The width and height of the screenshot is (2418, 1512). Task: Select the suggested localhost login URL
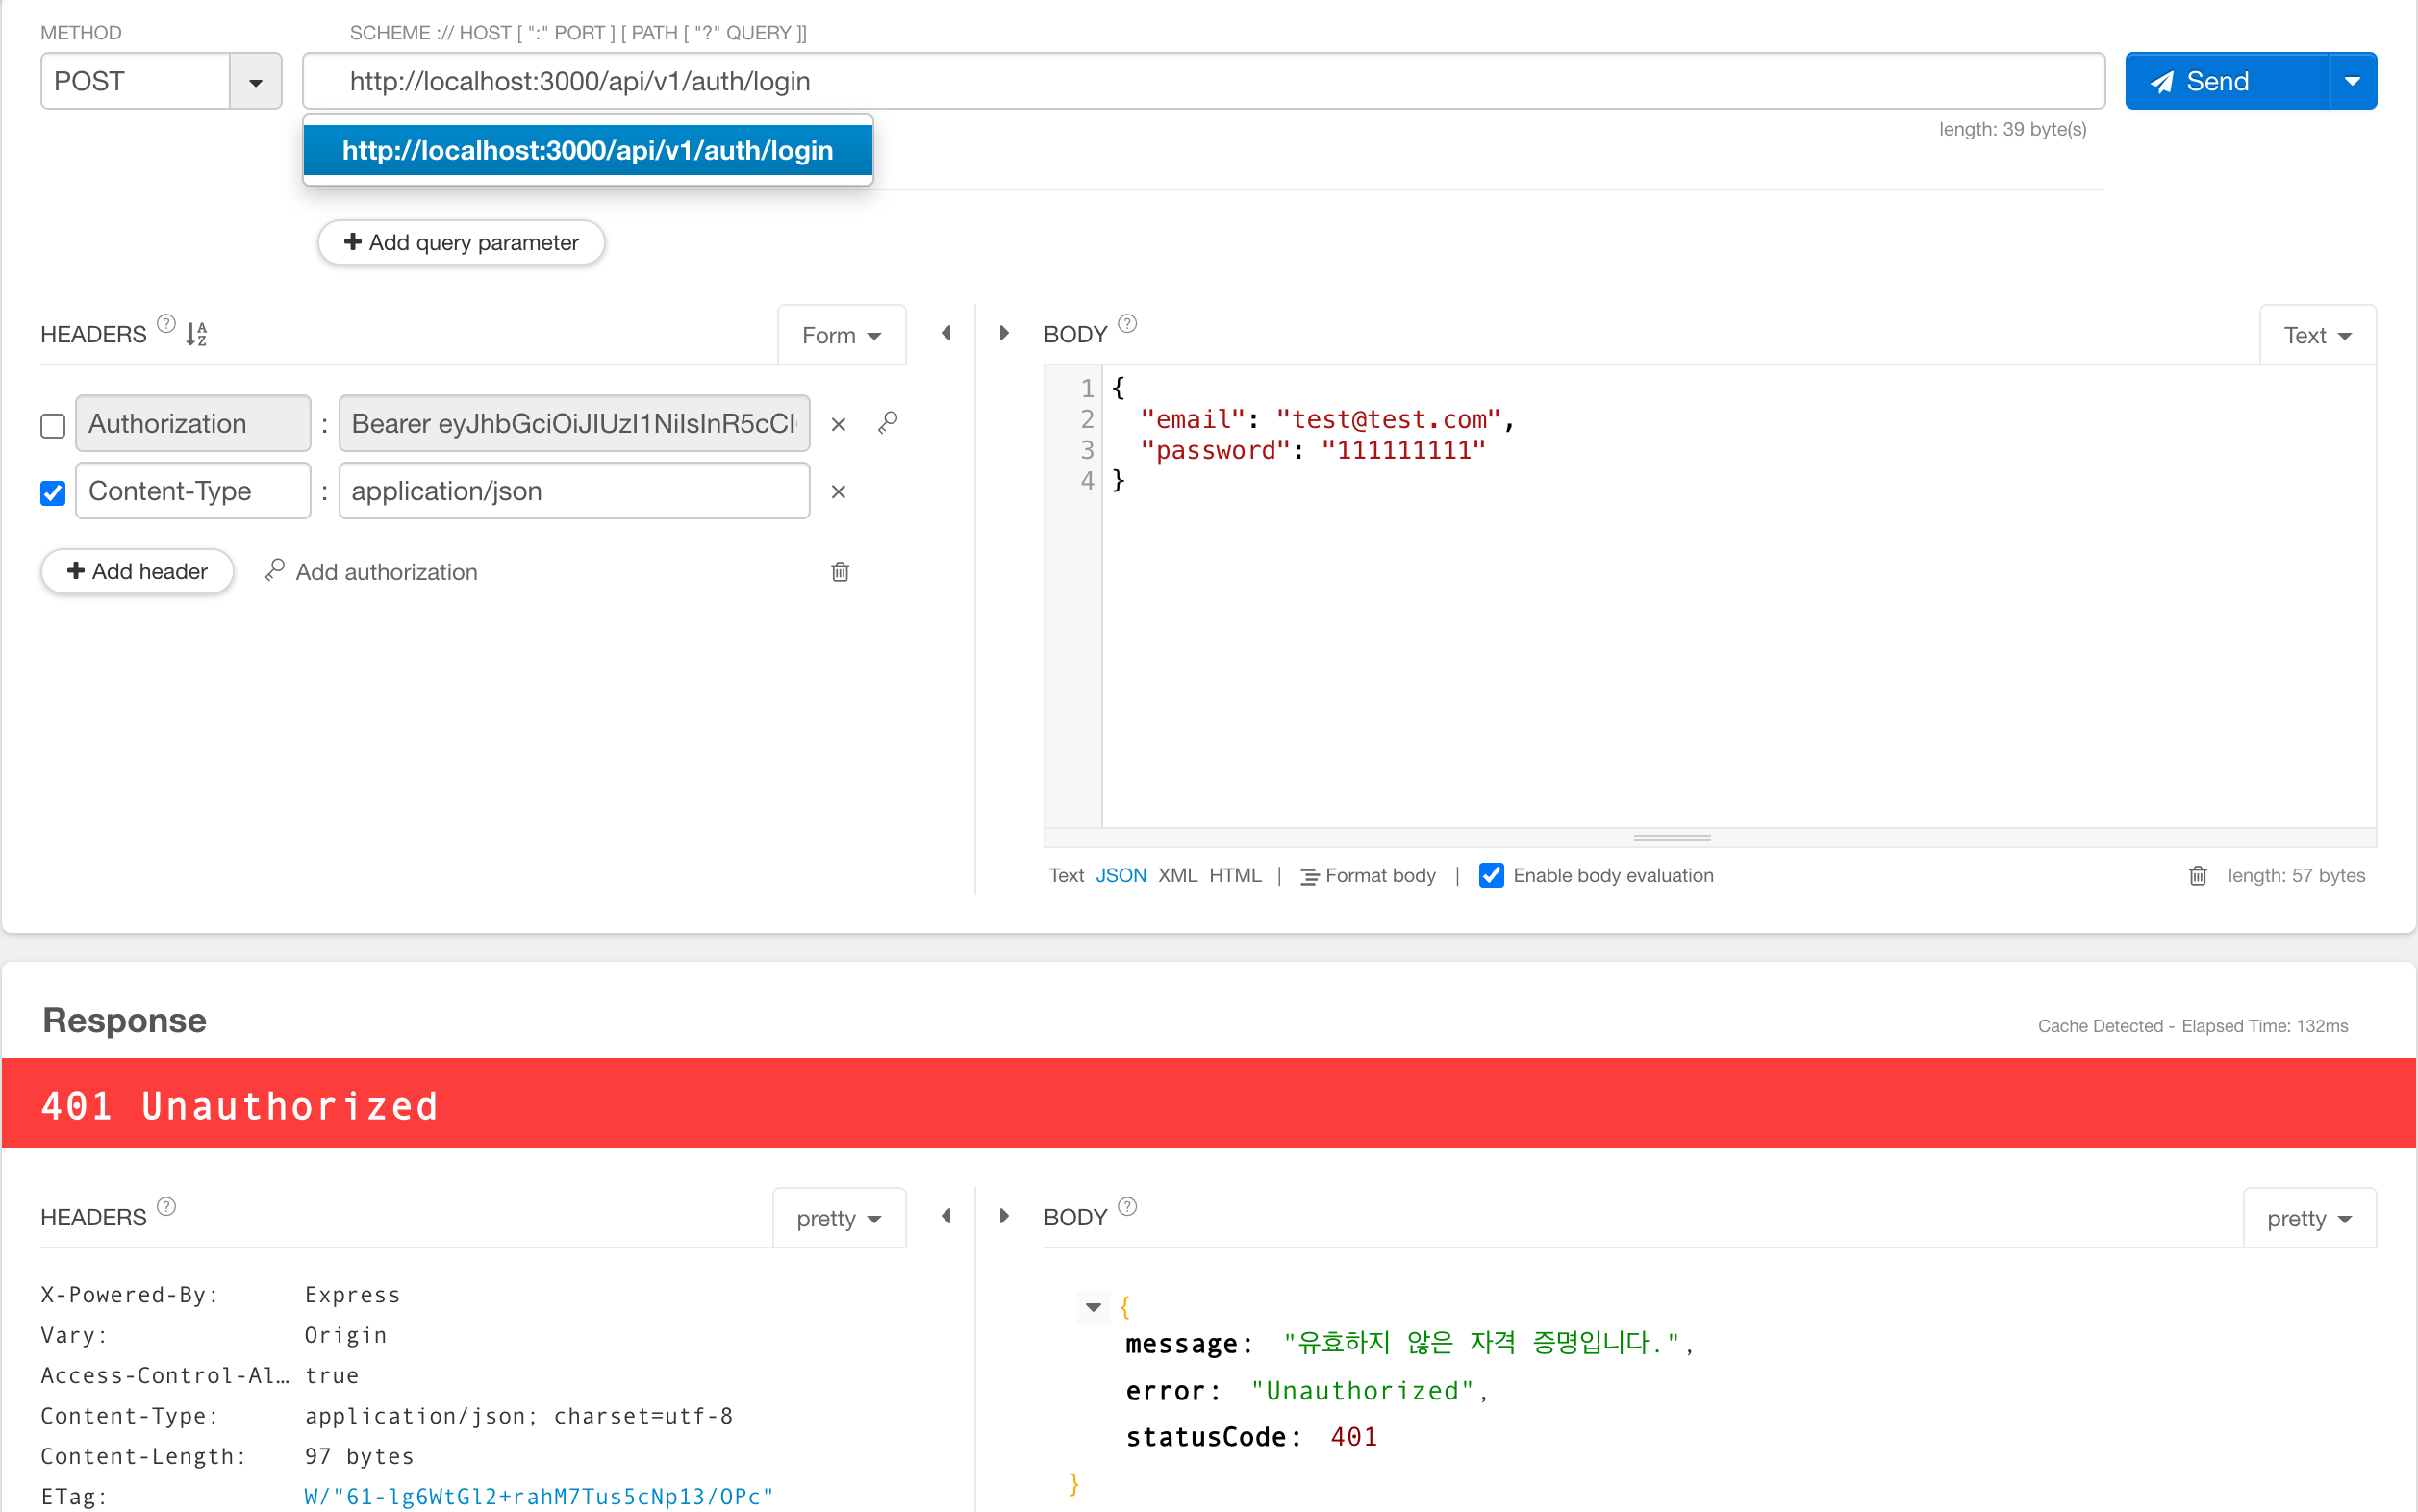[x=588, y=150]
